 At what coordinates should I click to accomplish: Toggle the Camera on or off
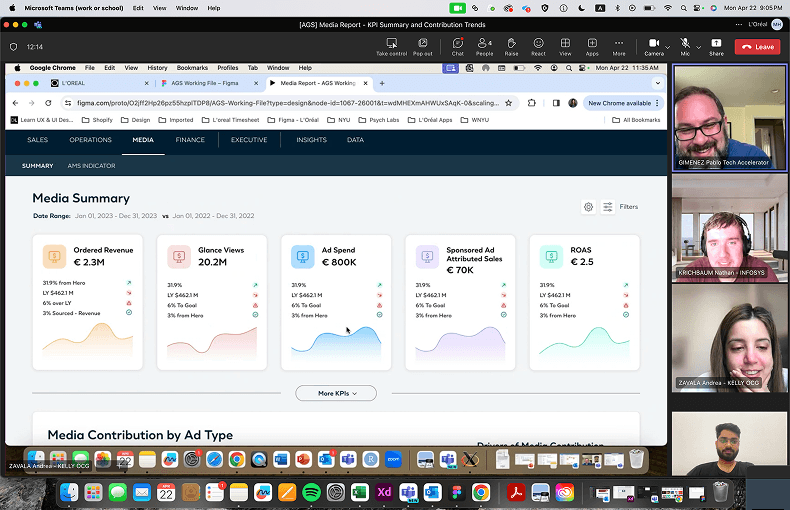(653, 47)
